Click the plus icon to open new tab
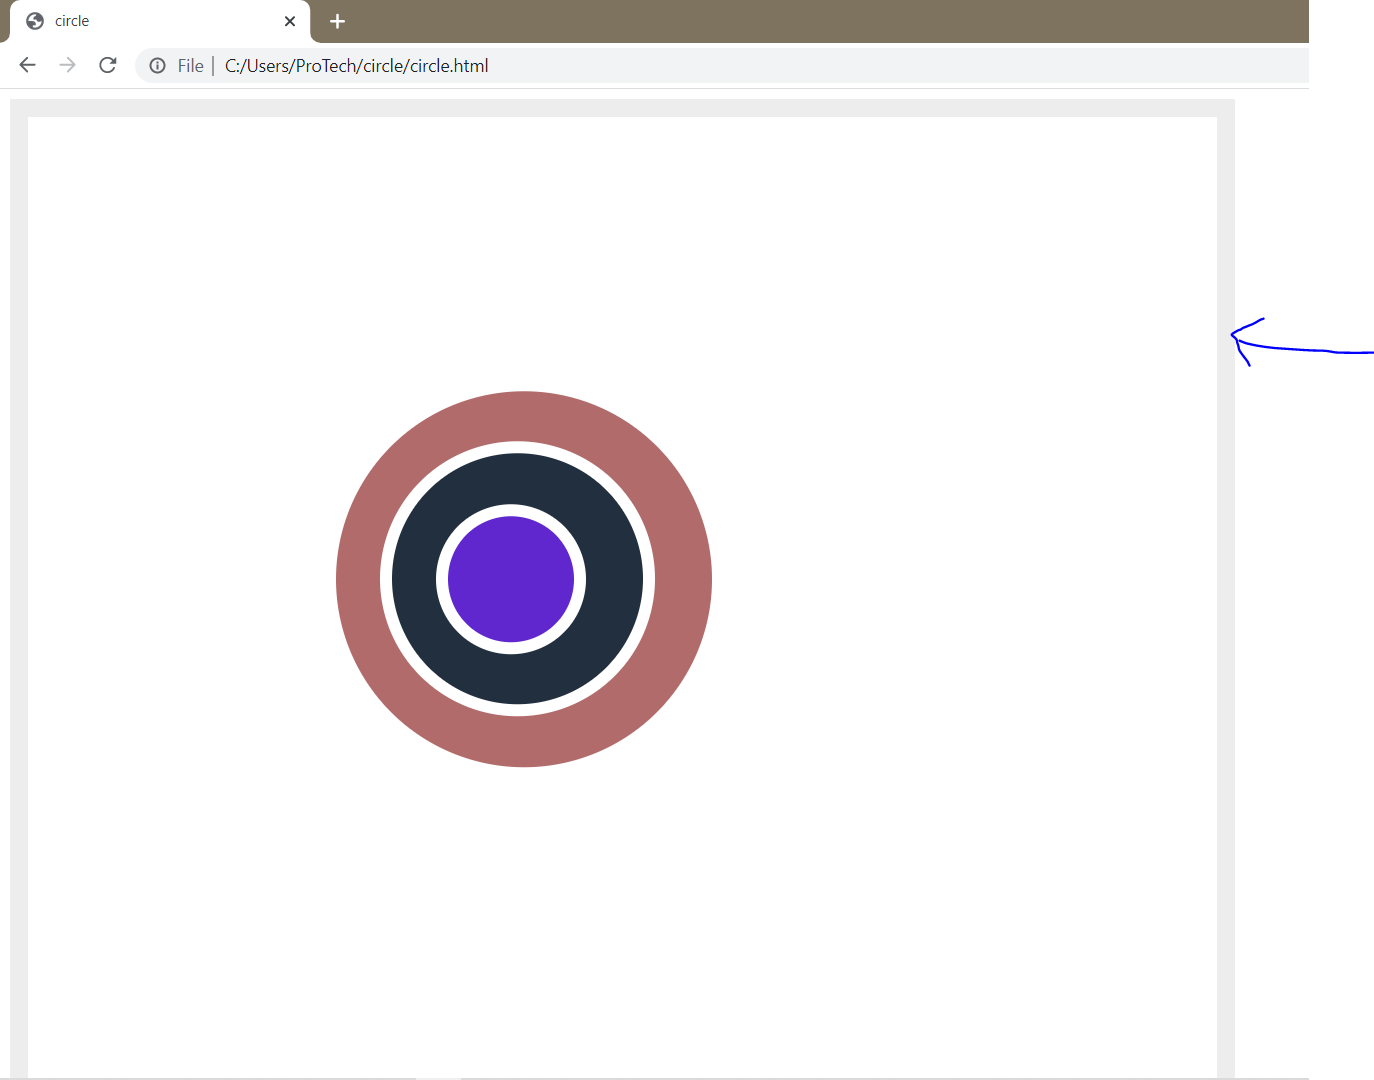This screenshot has height=1080, width=1374. tap(337, 21)
